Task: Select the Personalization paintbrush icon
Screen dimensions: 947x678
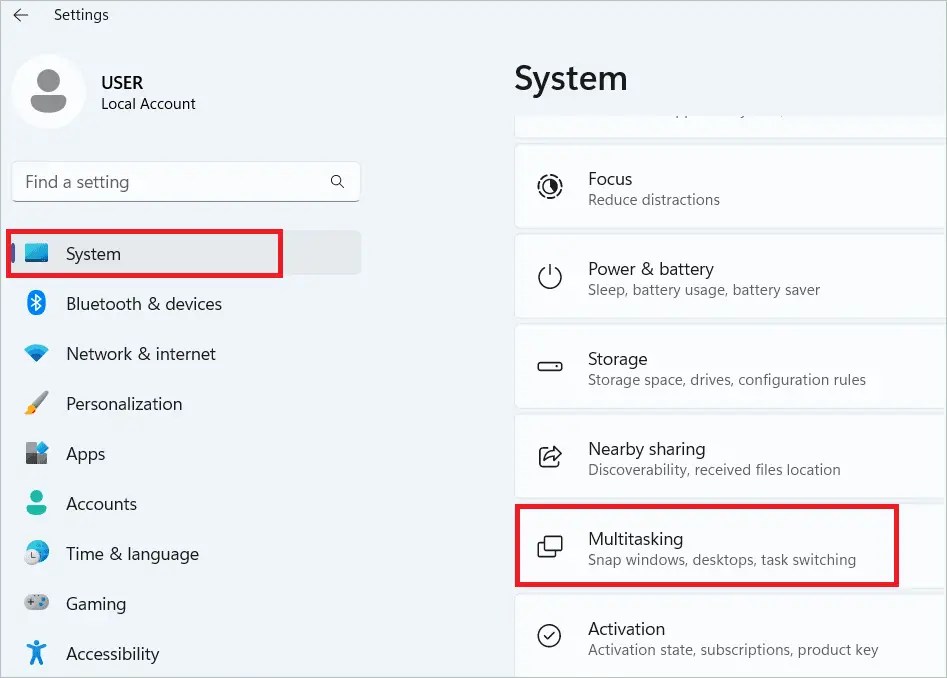Action: coord(36,404)
